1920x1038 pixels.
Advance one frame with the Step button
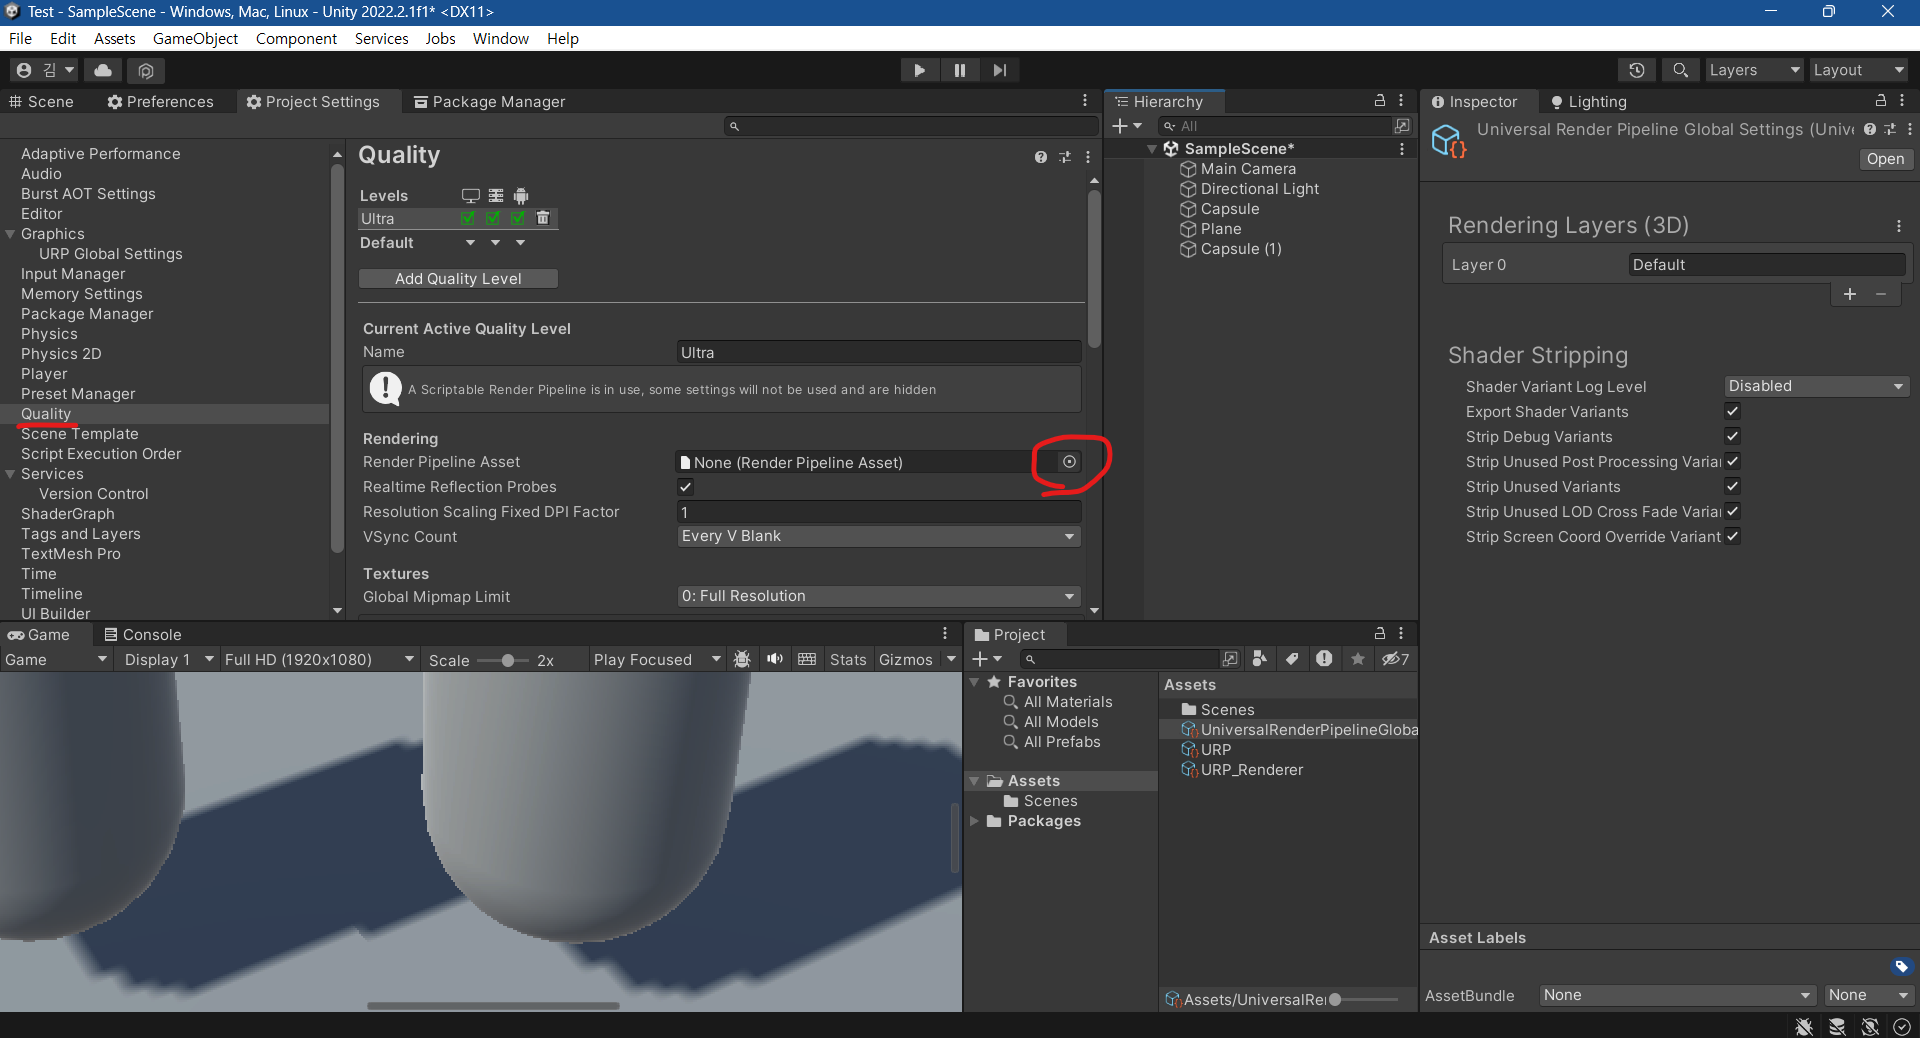click(1000, 70)
